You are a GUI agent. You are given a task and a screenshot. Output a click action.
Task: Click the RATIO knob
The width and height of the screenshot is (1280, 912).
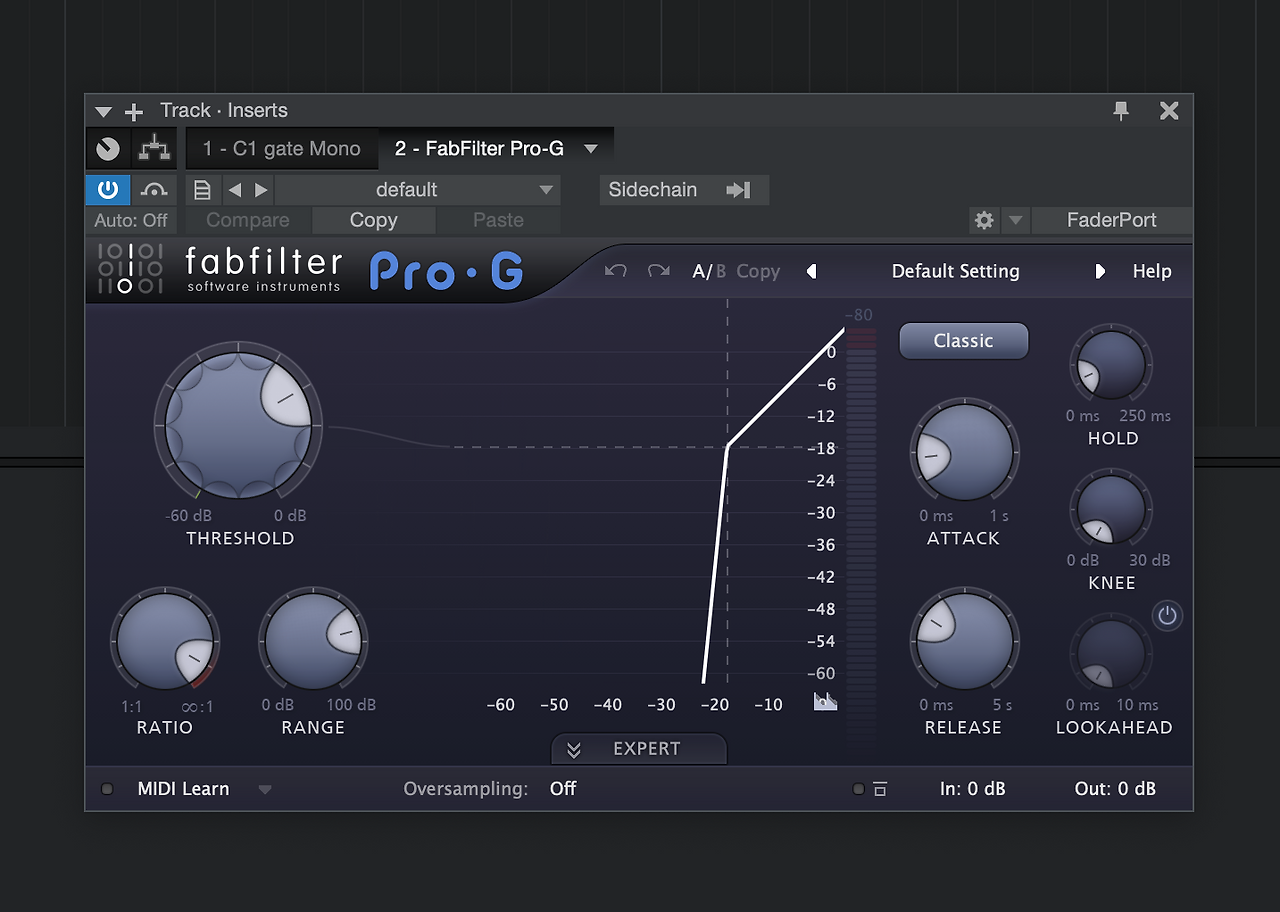click(165, 641)
